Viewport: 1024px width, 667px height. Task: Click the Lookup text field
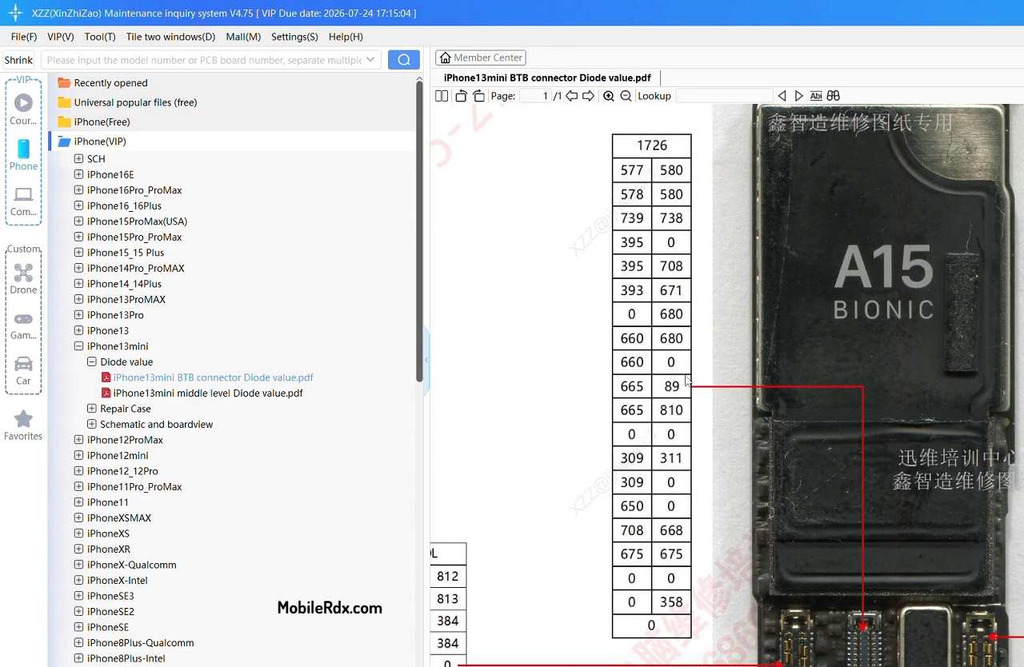click(x=722, y=96)
